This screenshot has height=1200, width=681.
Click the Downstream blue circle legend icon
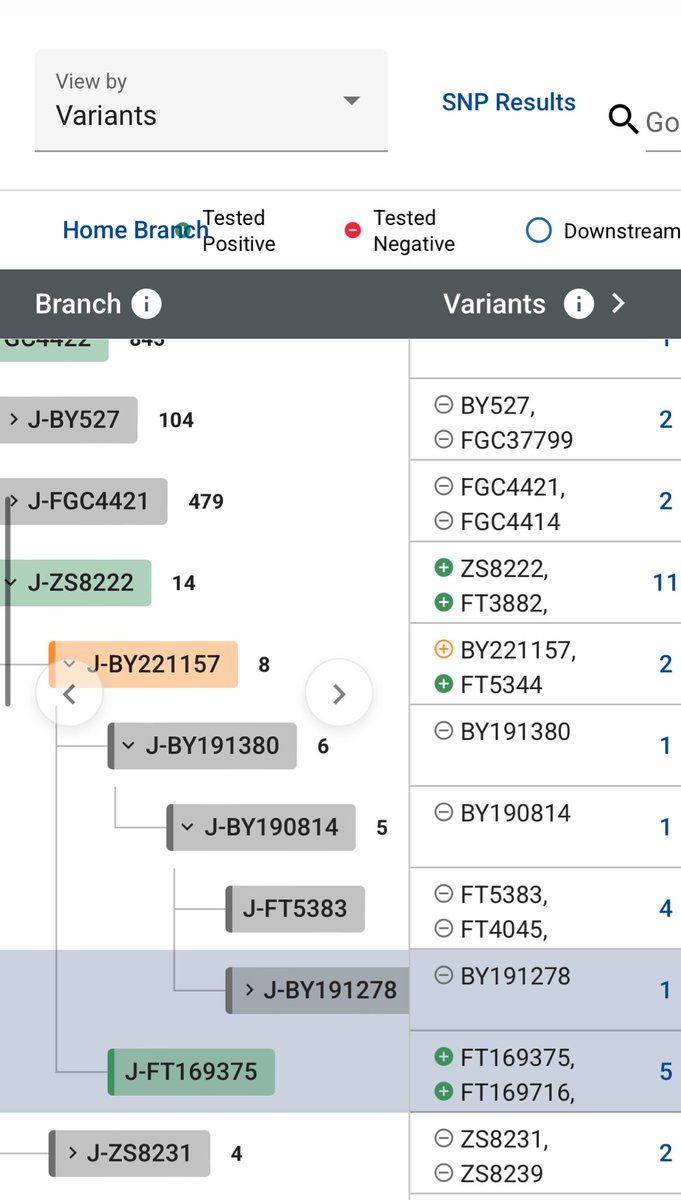click(x=538, y=231)
